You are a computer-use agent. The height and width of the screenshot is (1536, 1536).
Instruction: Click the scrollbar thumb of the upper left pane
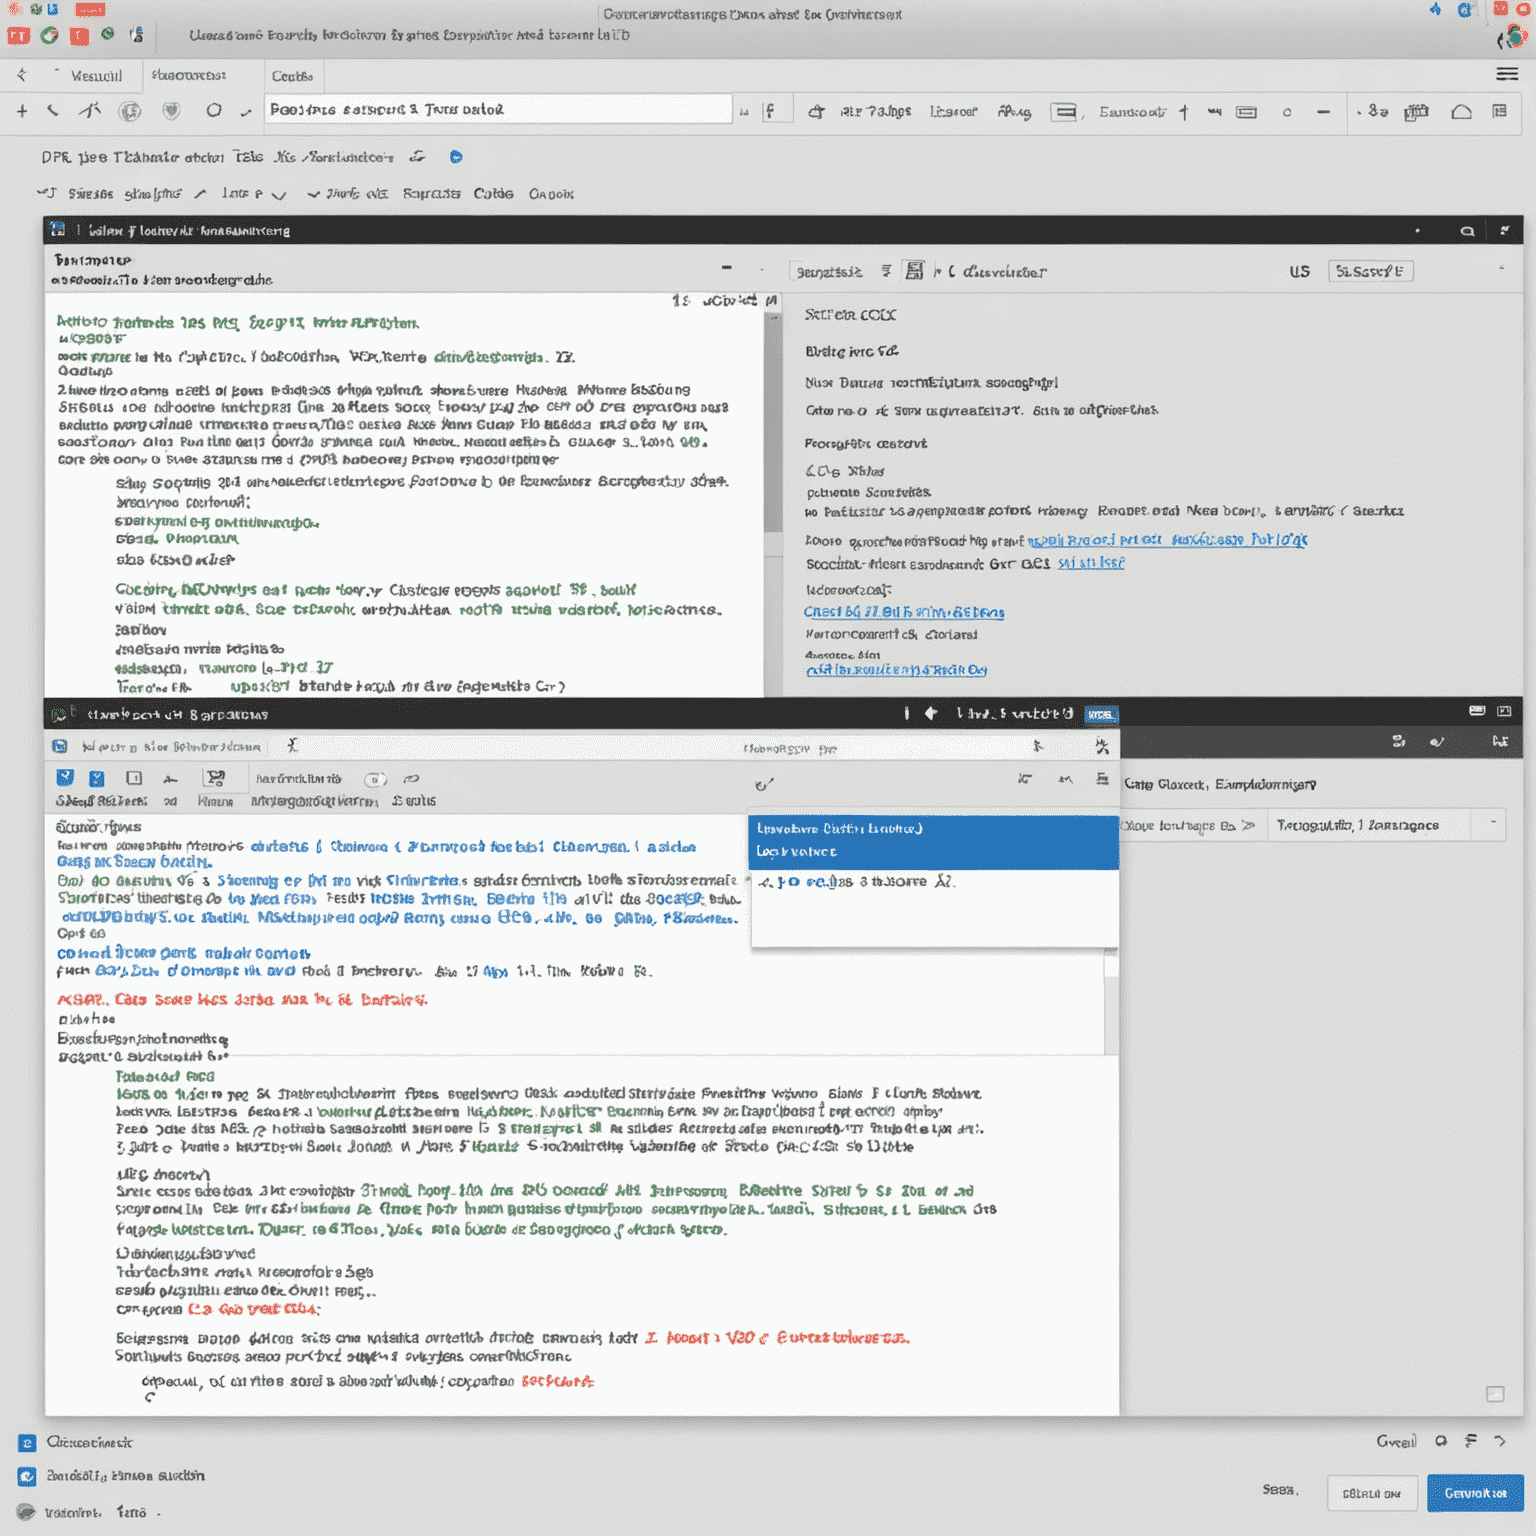pyautogui.click(x=773, y=425)
